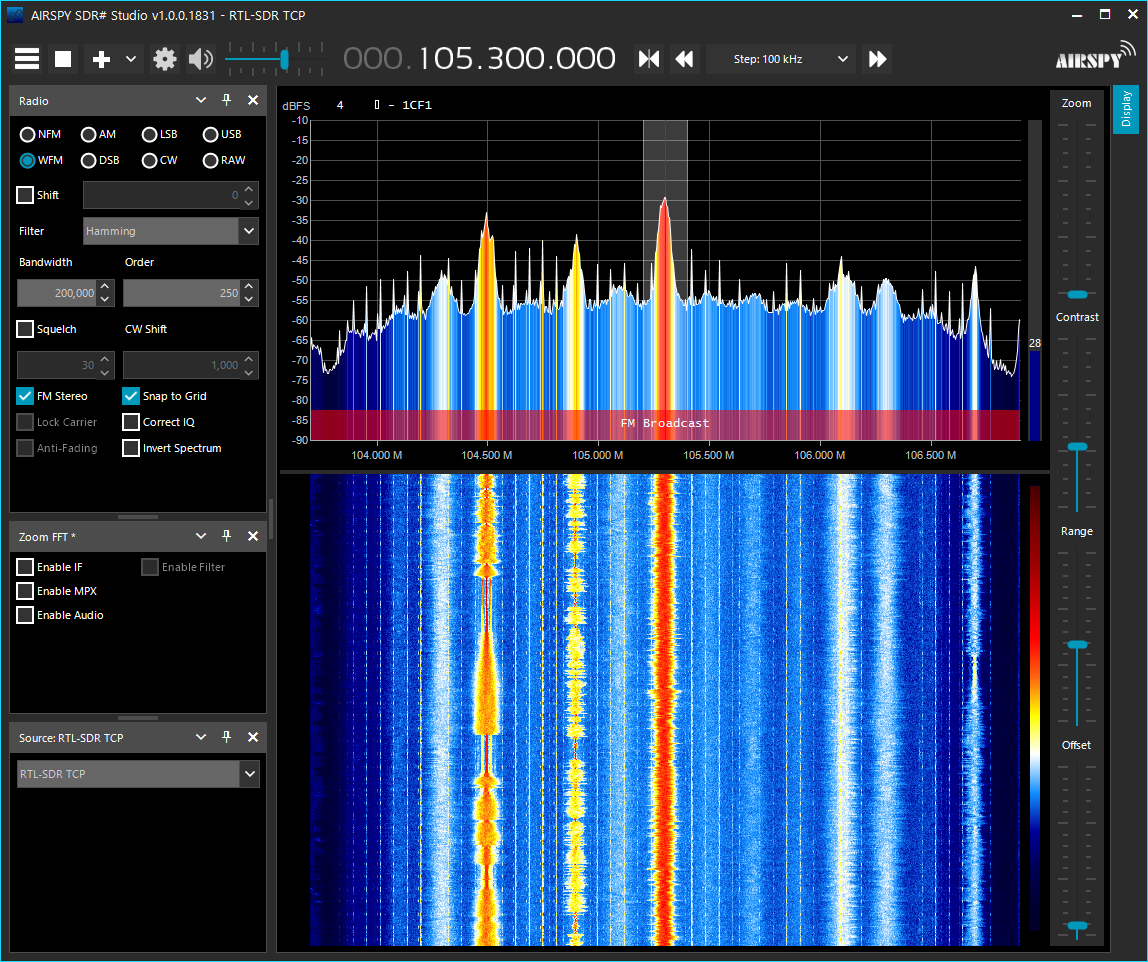The image size is (1148, 962).
Task: Click the Offset slider handle
Action: (1077, 926)
